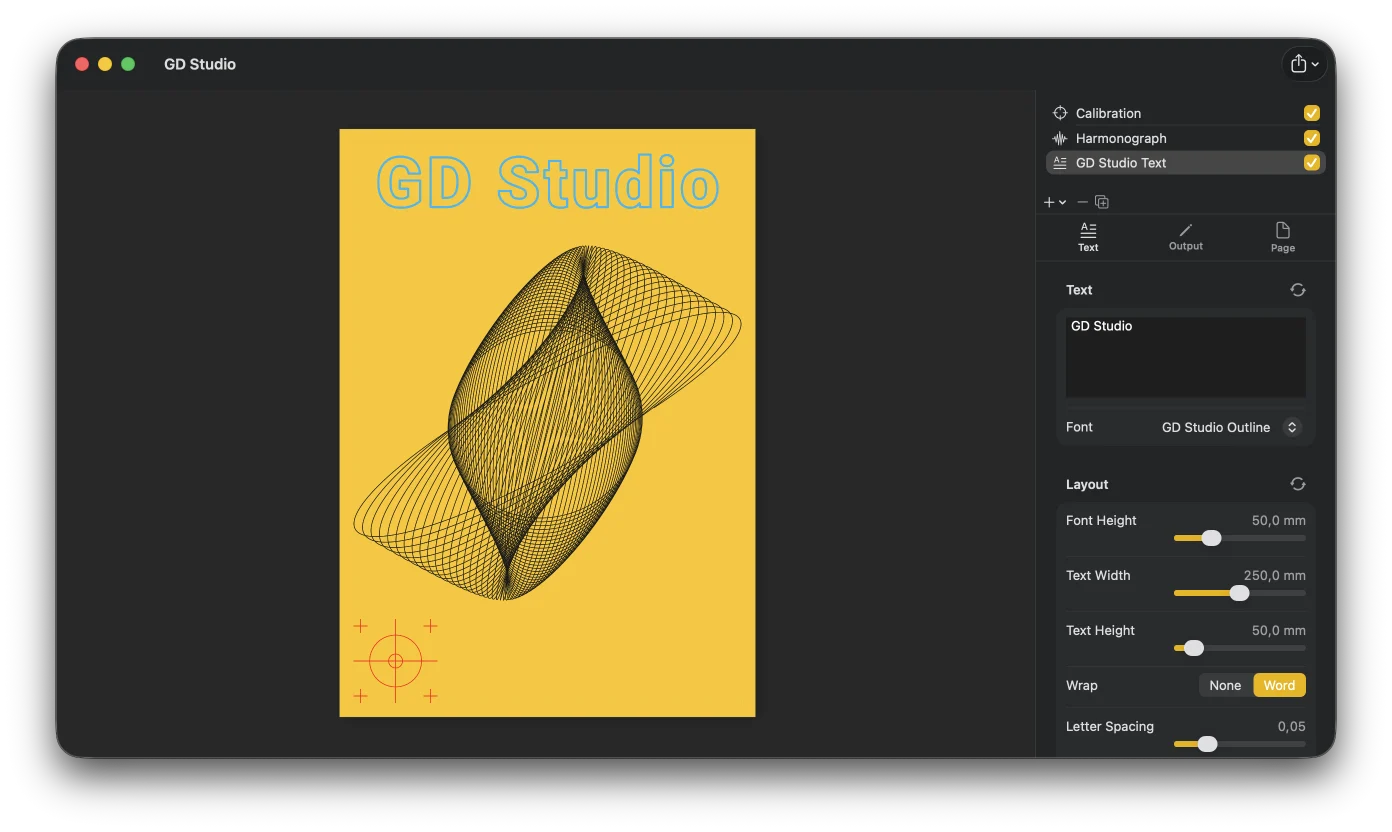Click the Calibration layer crosshair icon

point(1060,113)
